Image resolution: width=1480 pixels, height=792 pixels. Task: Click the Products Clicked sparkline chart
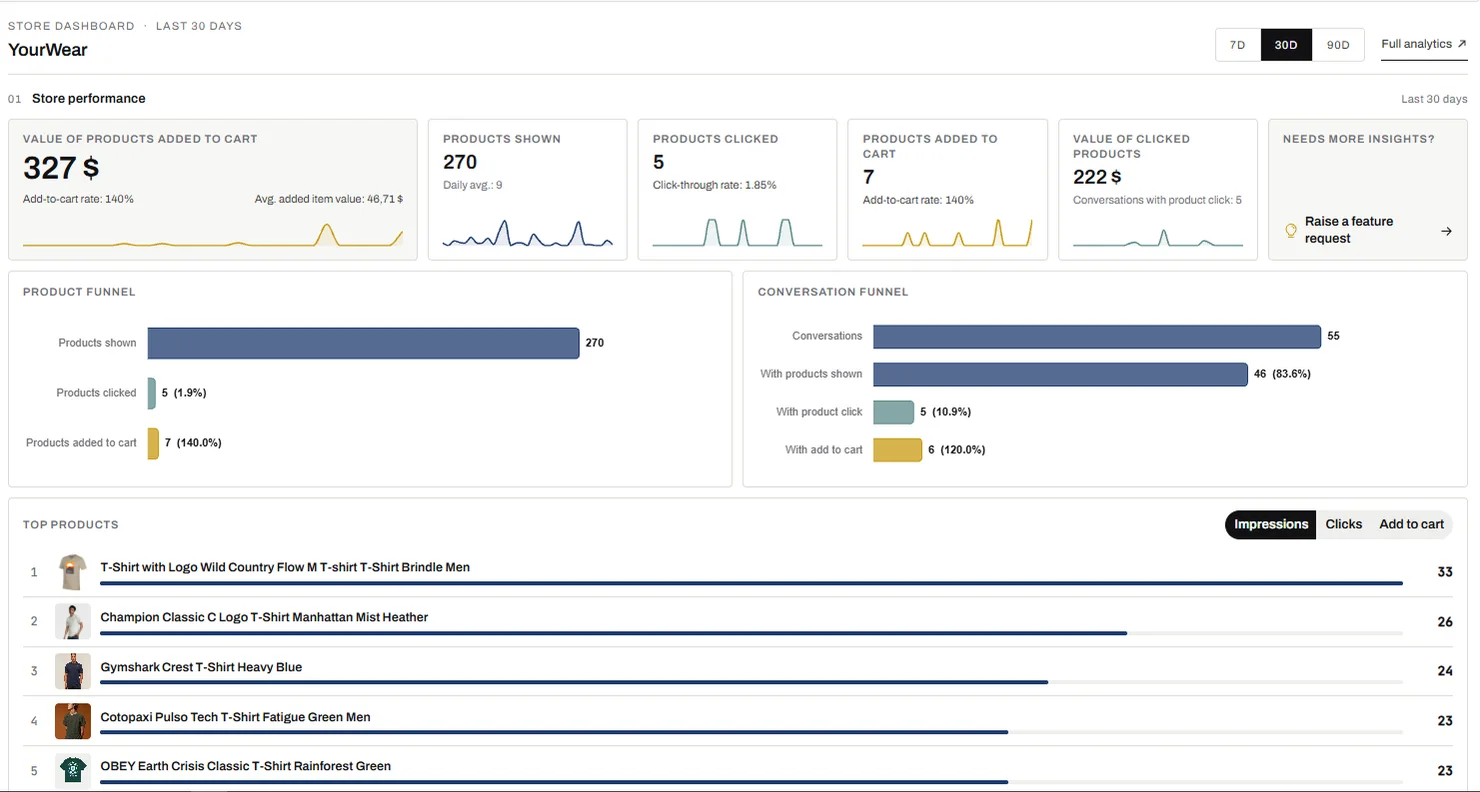point(738,232)
